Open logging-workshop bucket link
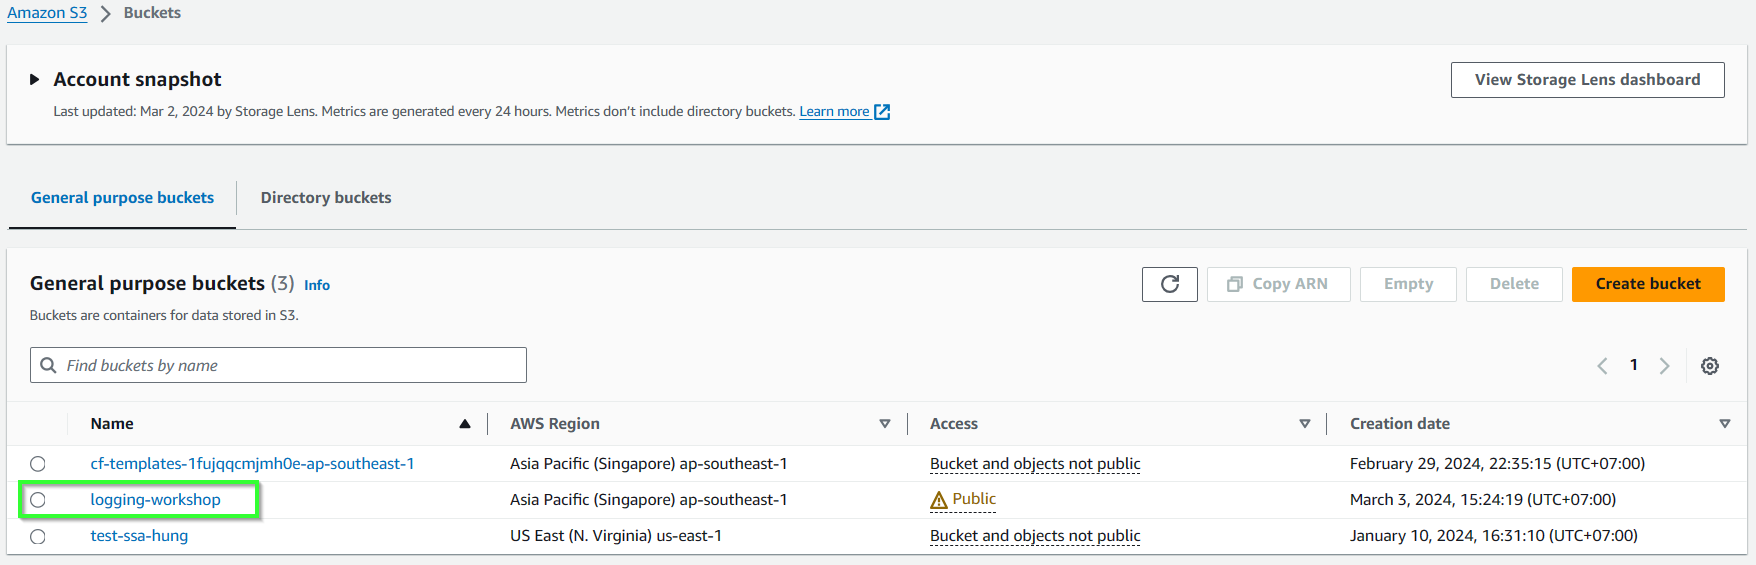The width and height of the screenshot is (1756, 565). coord(155,500)
